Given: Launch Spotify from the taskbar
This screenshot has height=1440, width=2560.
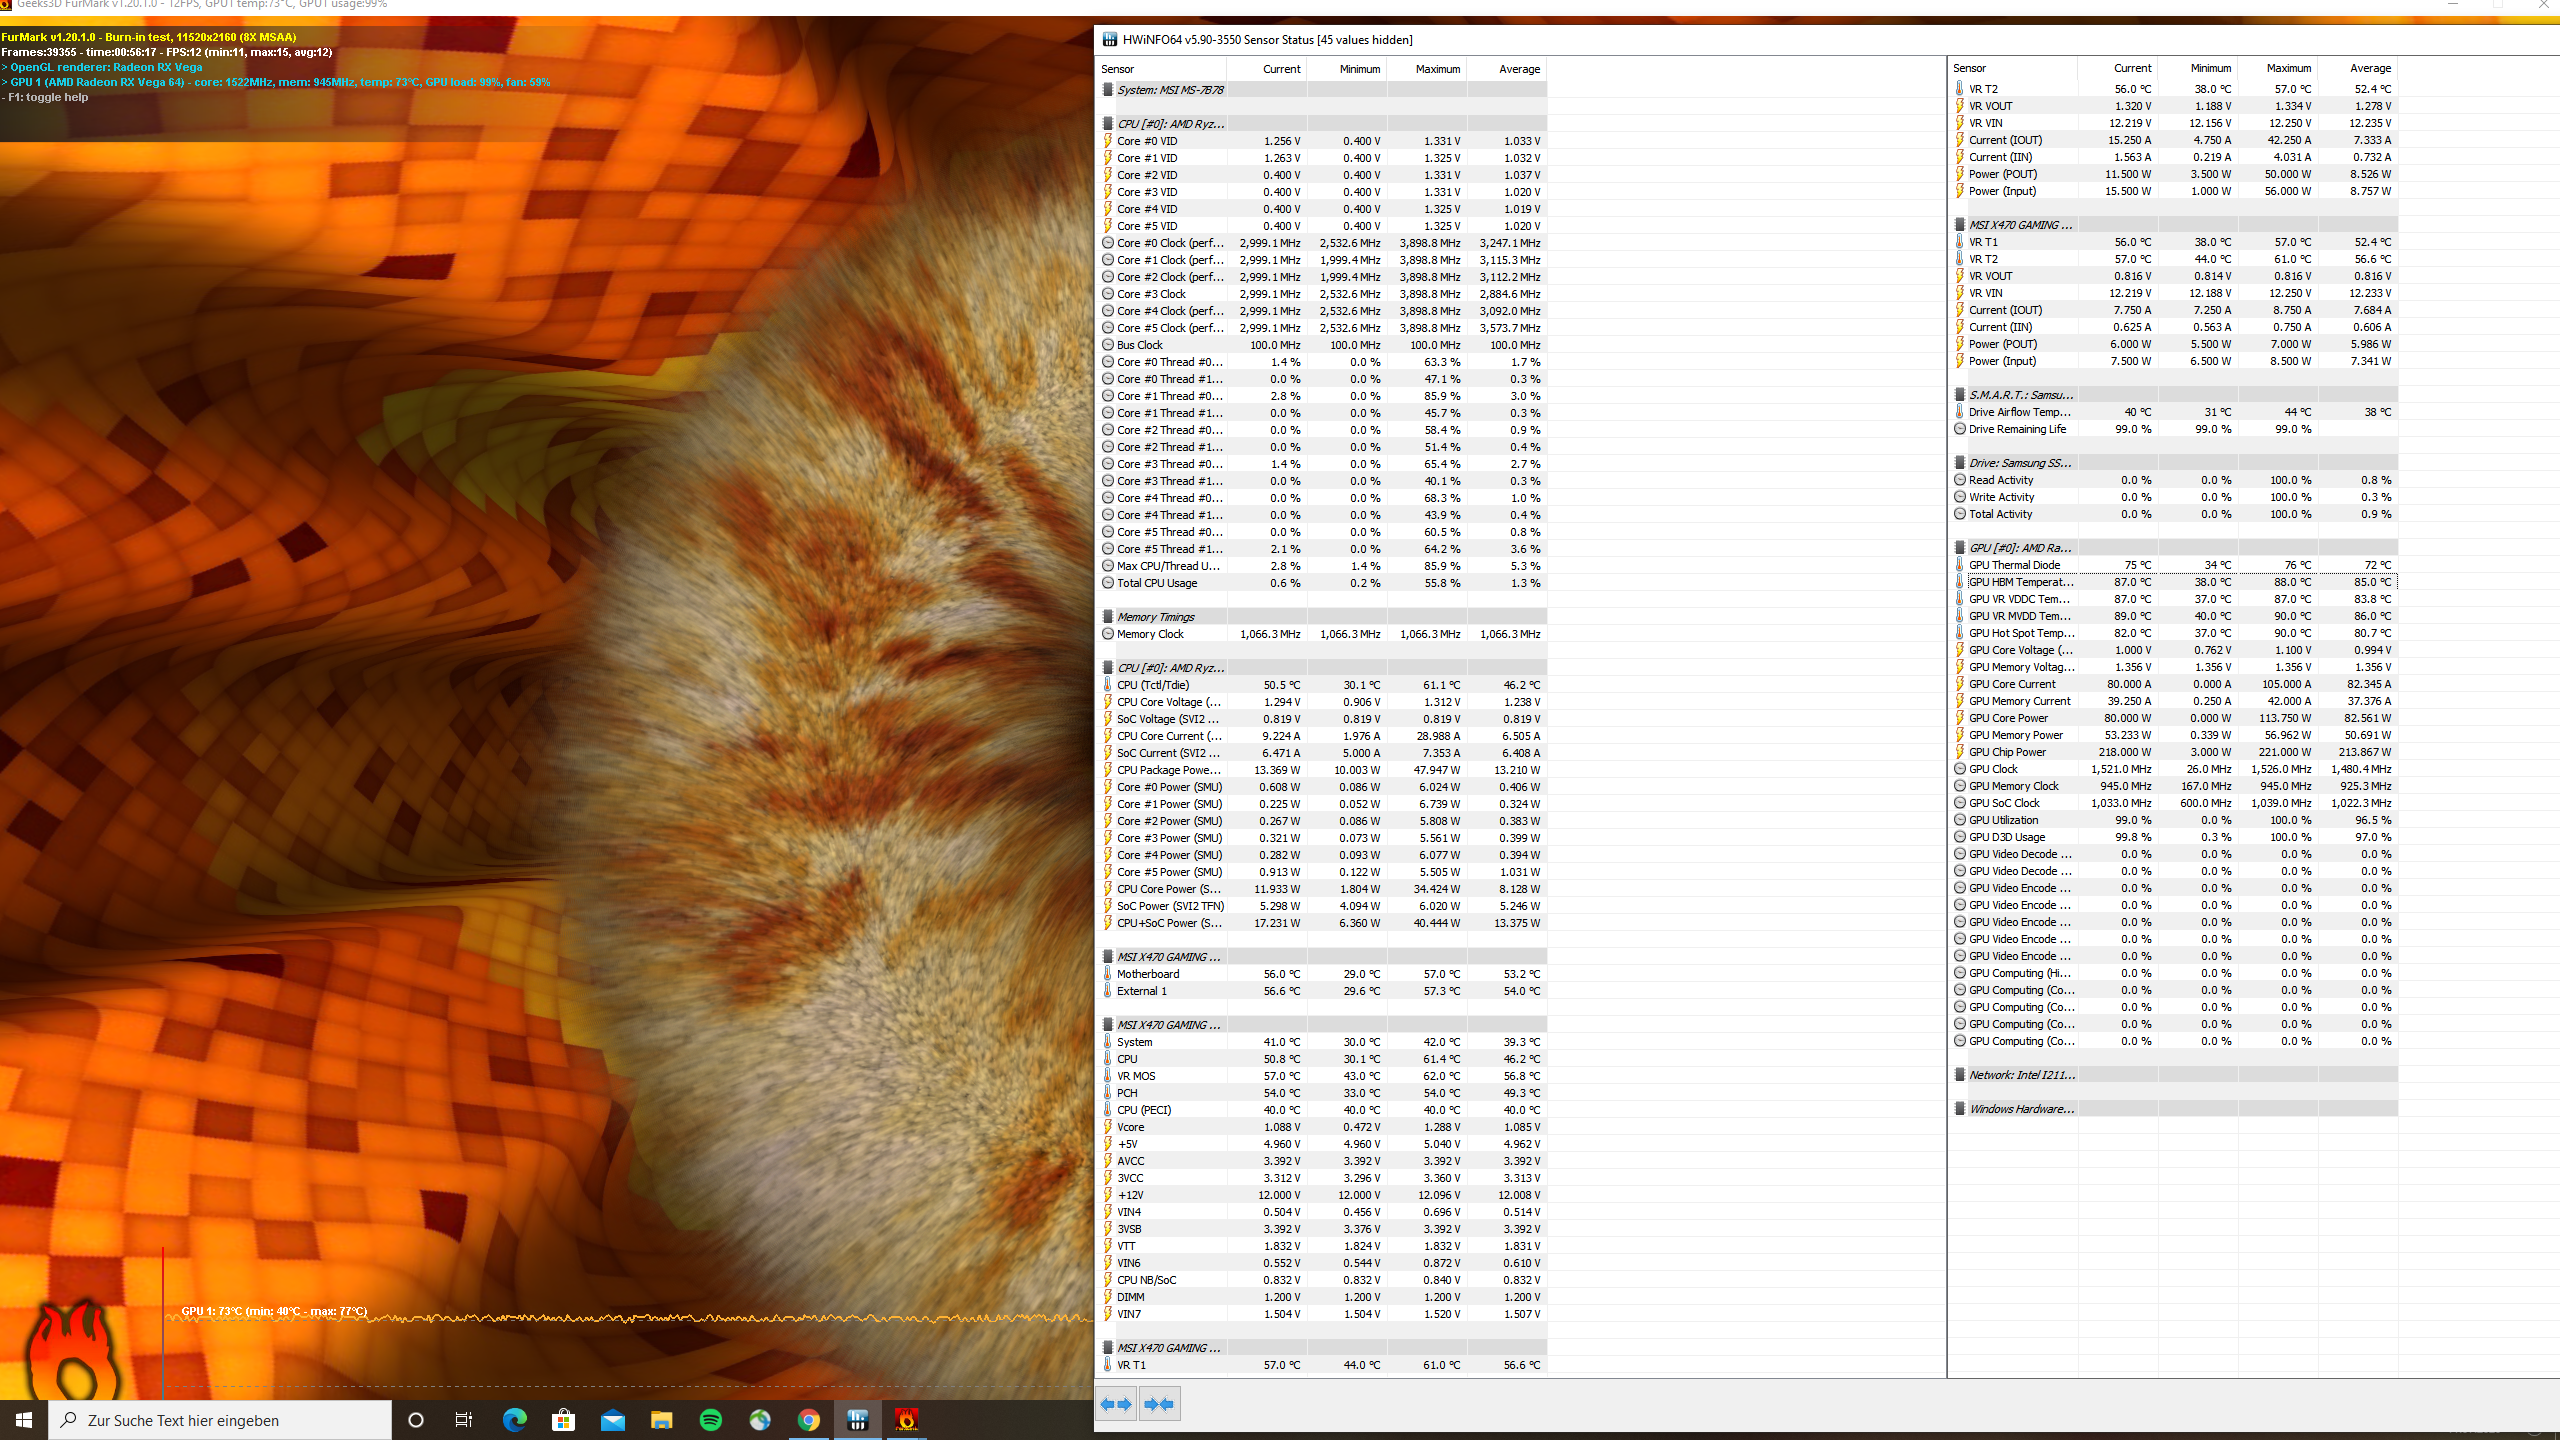Looking at the screenshot, I should (711, 1420).
